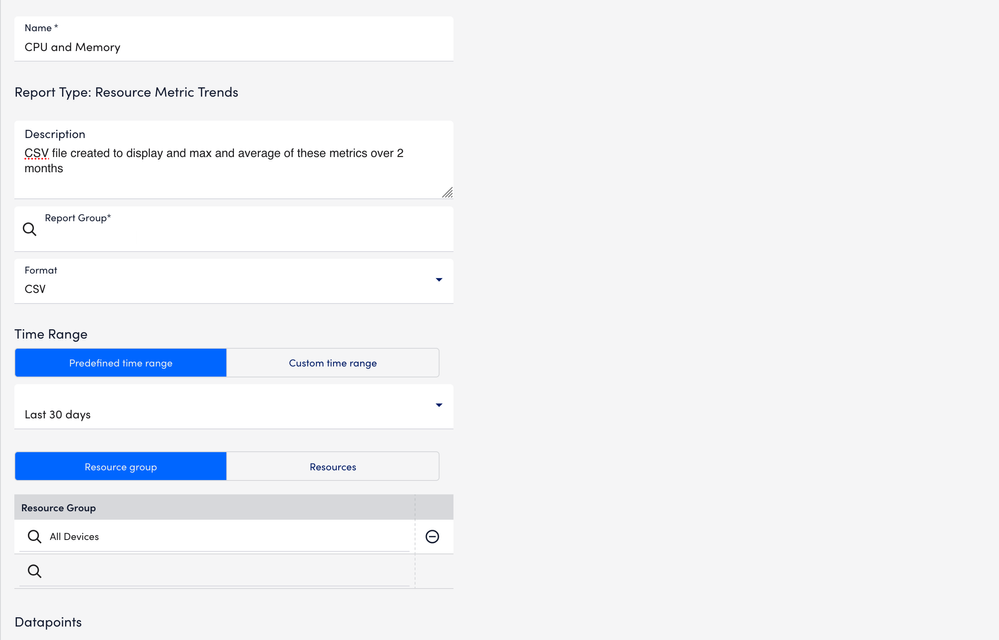The height and width of the screenshot is (640, 999).
Task: Click inside the Description text area
Action: coord(234,160)
